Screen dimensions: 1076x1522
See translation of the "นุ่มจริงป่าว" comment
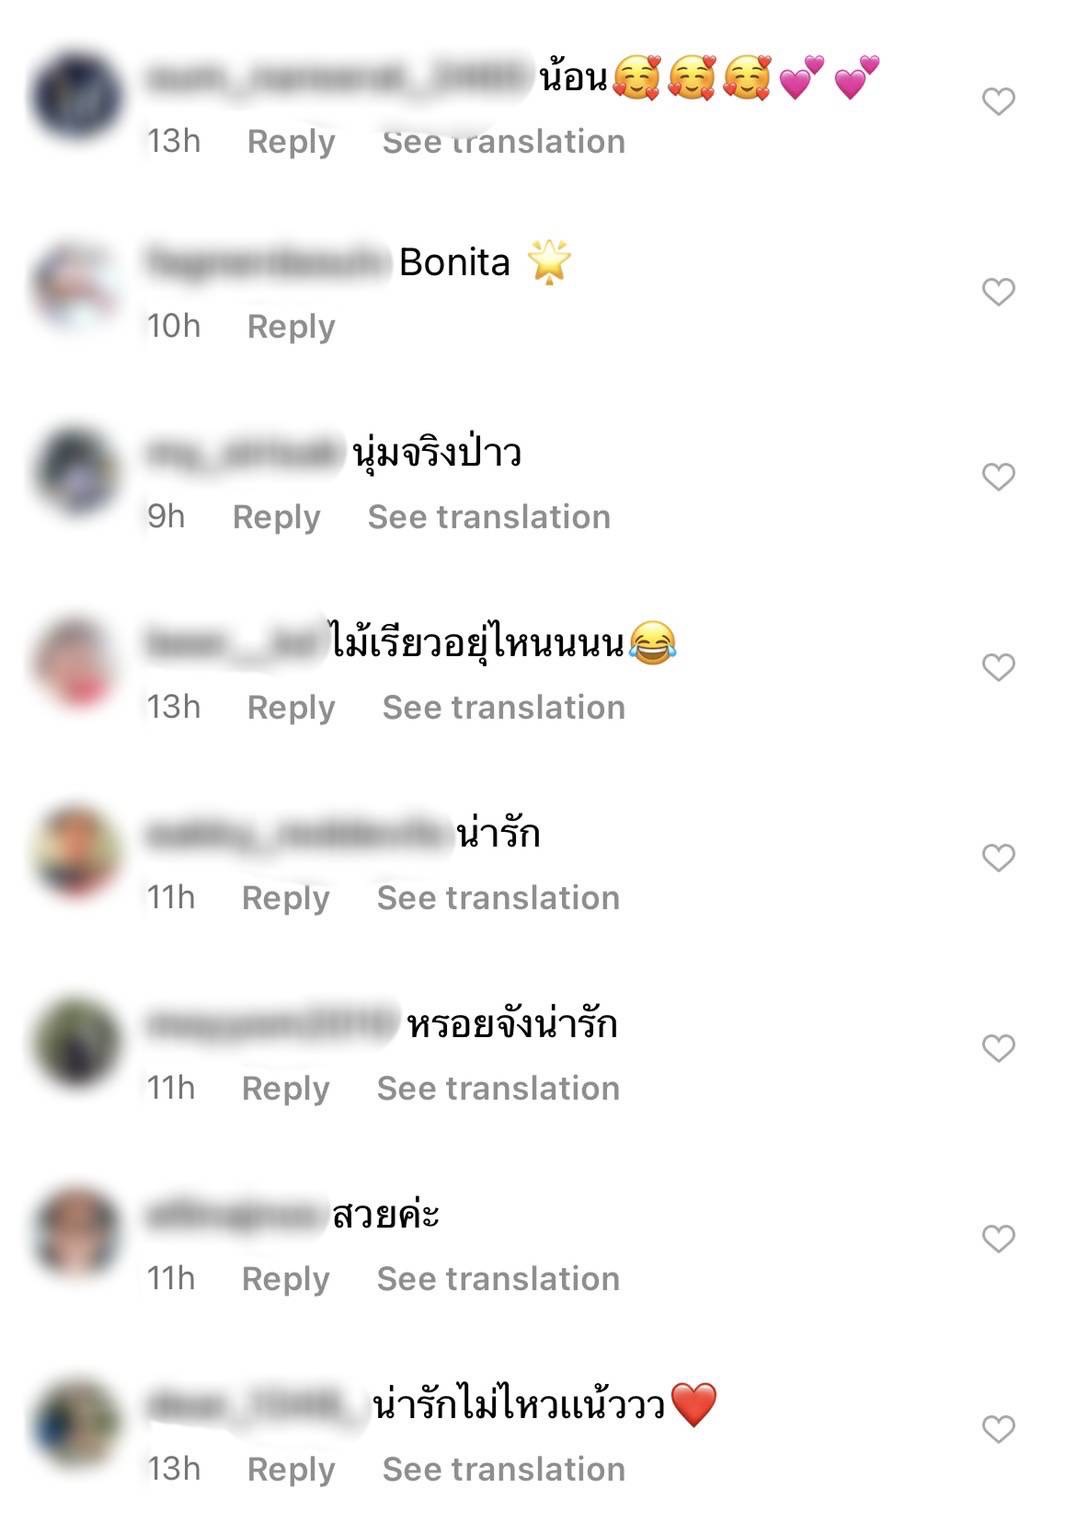click(x=489, y=517)
